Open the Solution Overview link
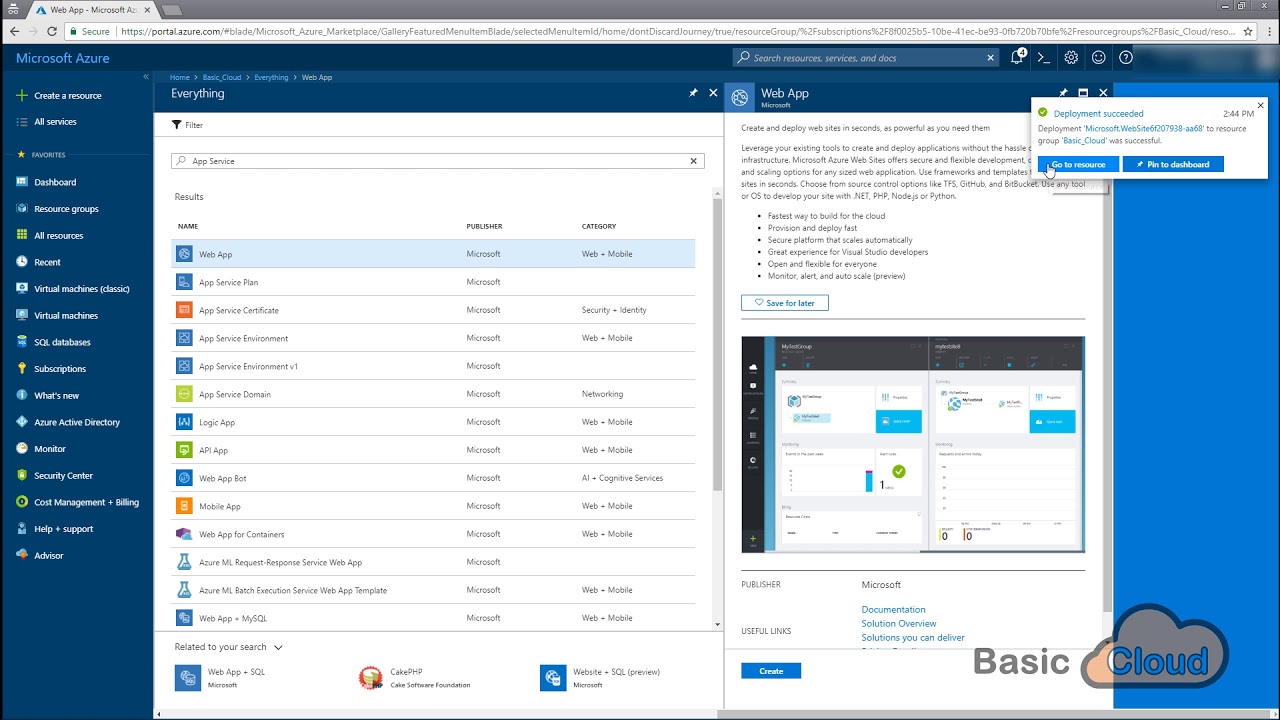Screen dimensions: 1280x720 pyautogui.click(x=899, y=624)
